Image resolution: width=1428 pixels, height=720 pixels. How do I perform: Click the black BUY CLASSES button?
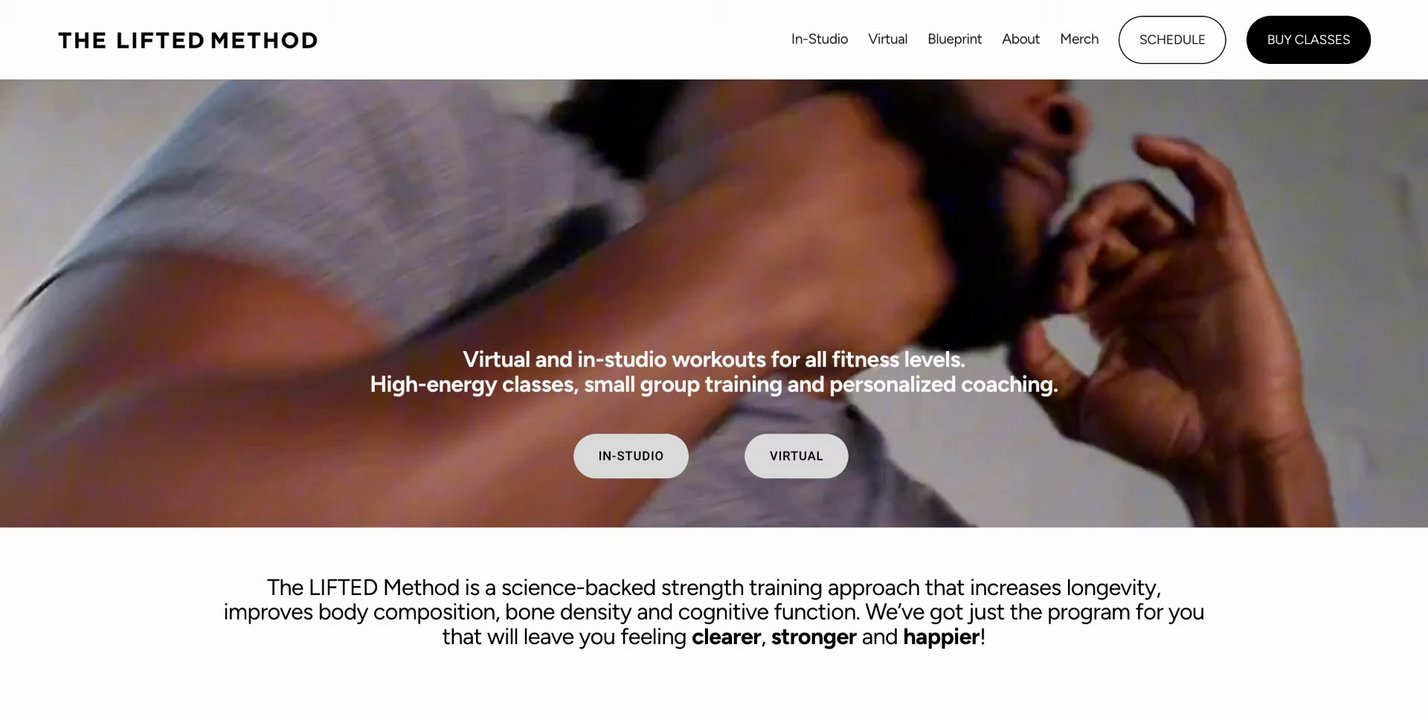(1308, 40)
